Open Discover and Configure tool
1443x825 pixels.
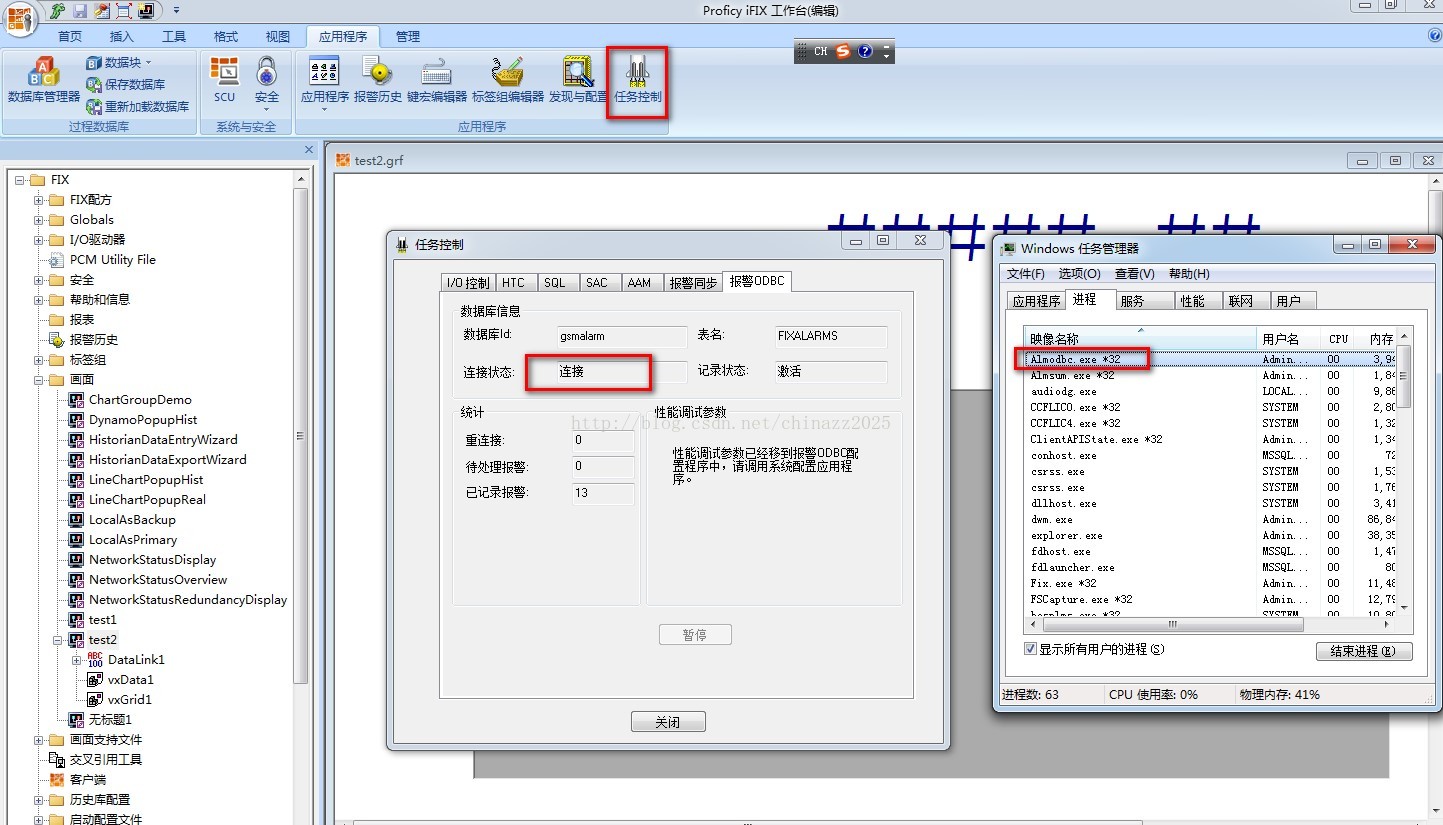click(578, 78)
